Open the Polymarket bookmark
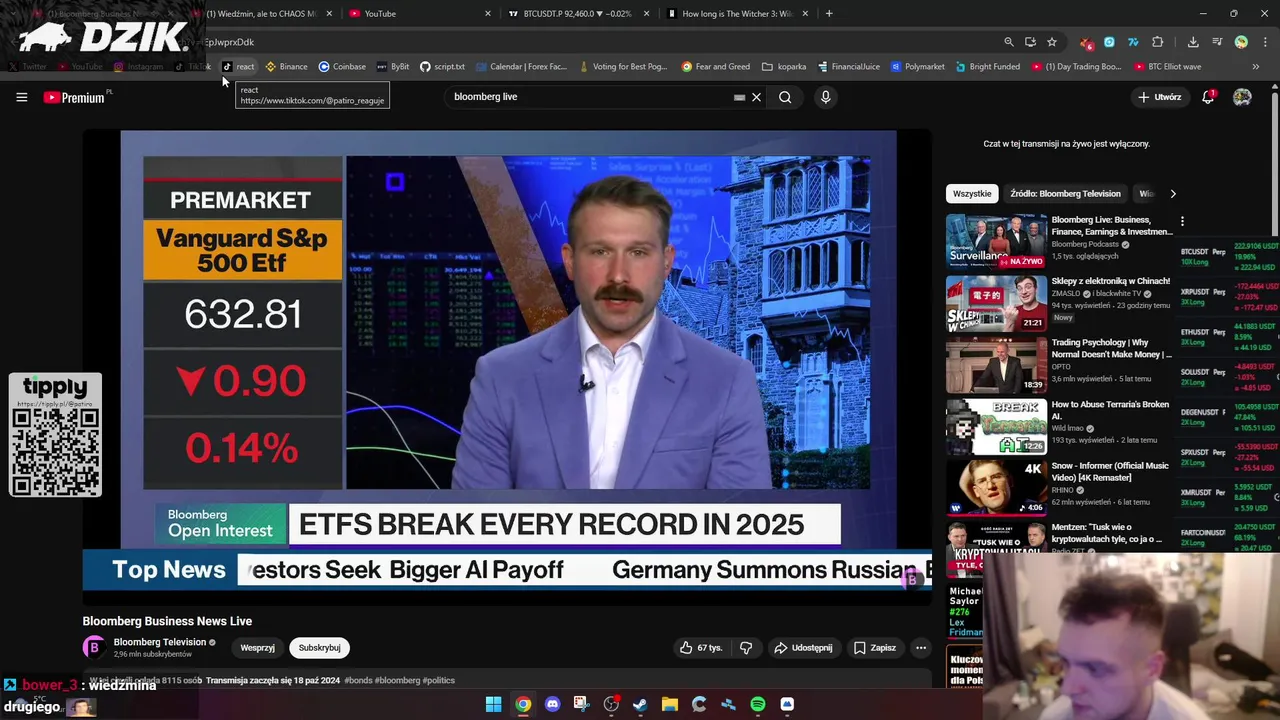 pos(917,67)
